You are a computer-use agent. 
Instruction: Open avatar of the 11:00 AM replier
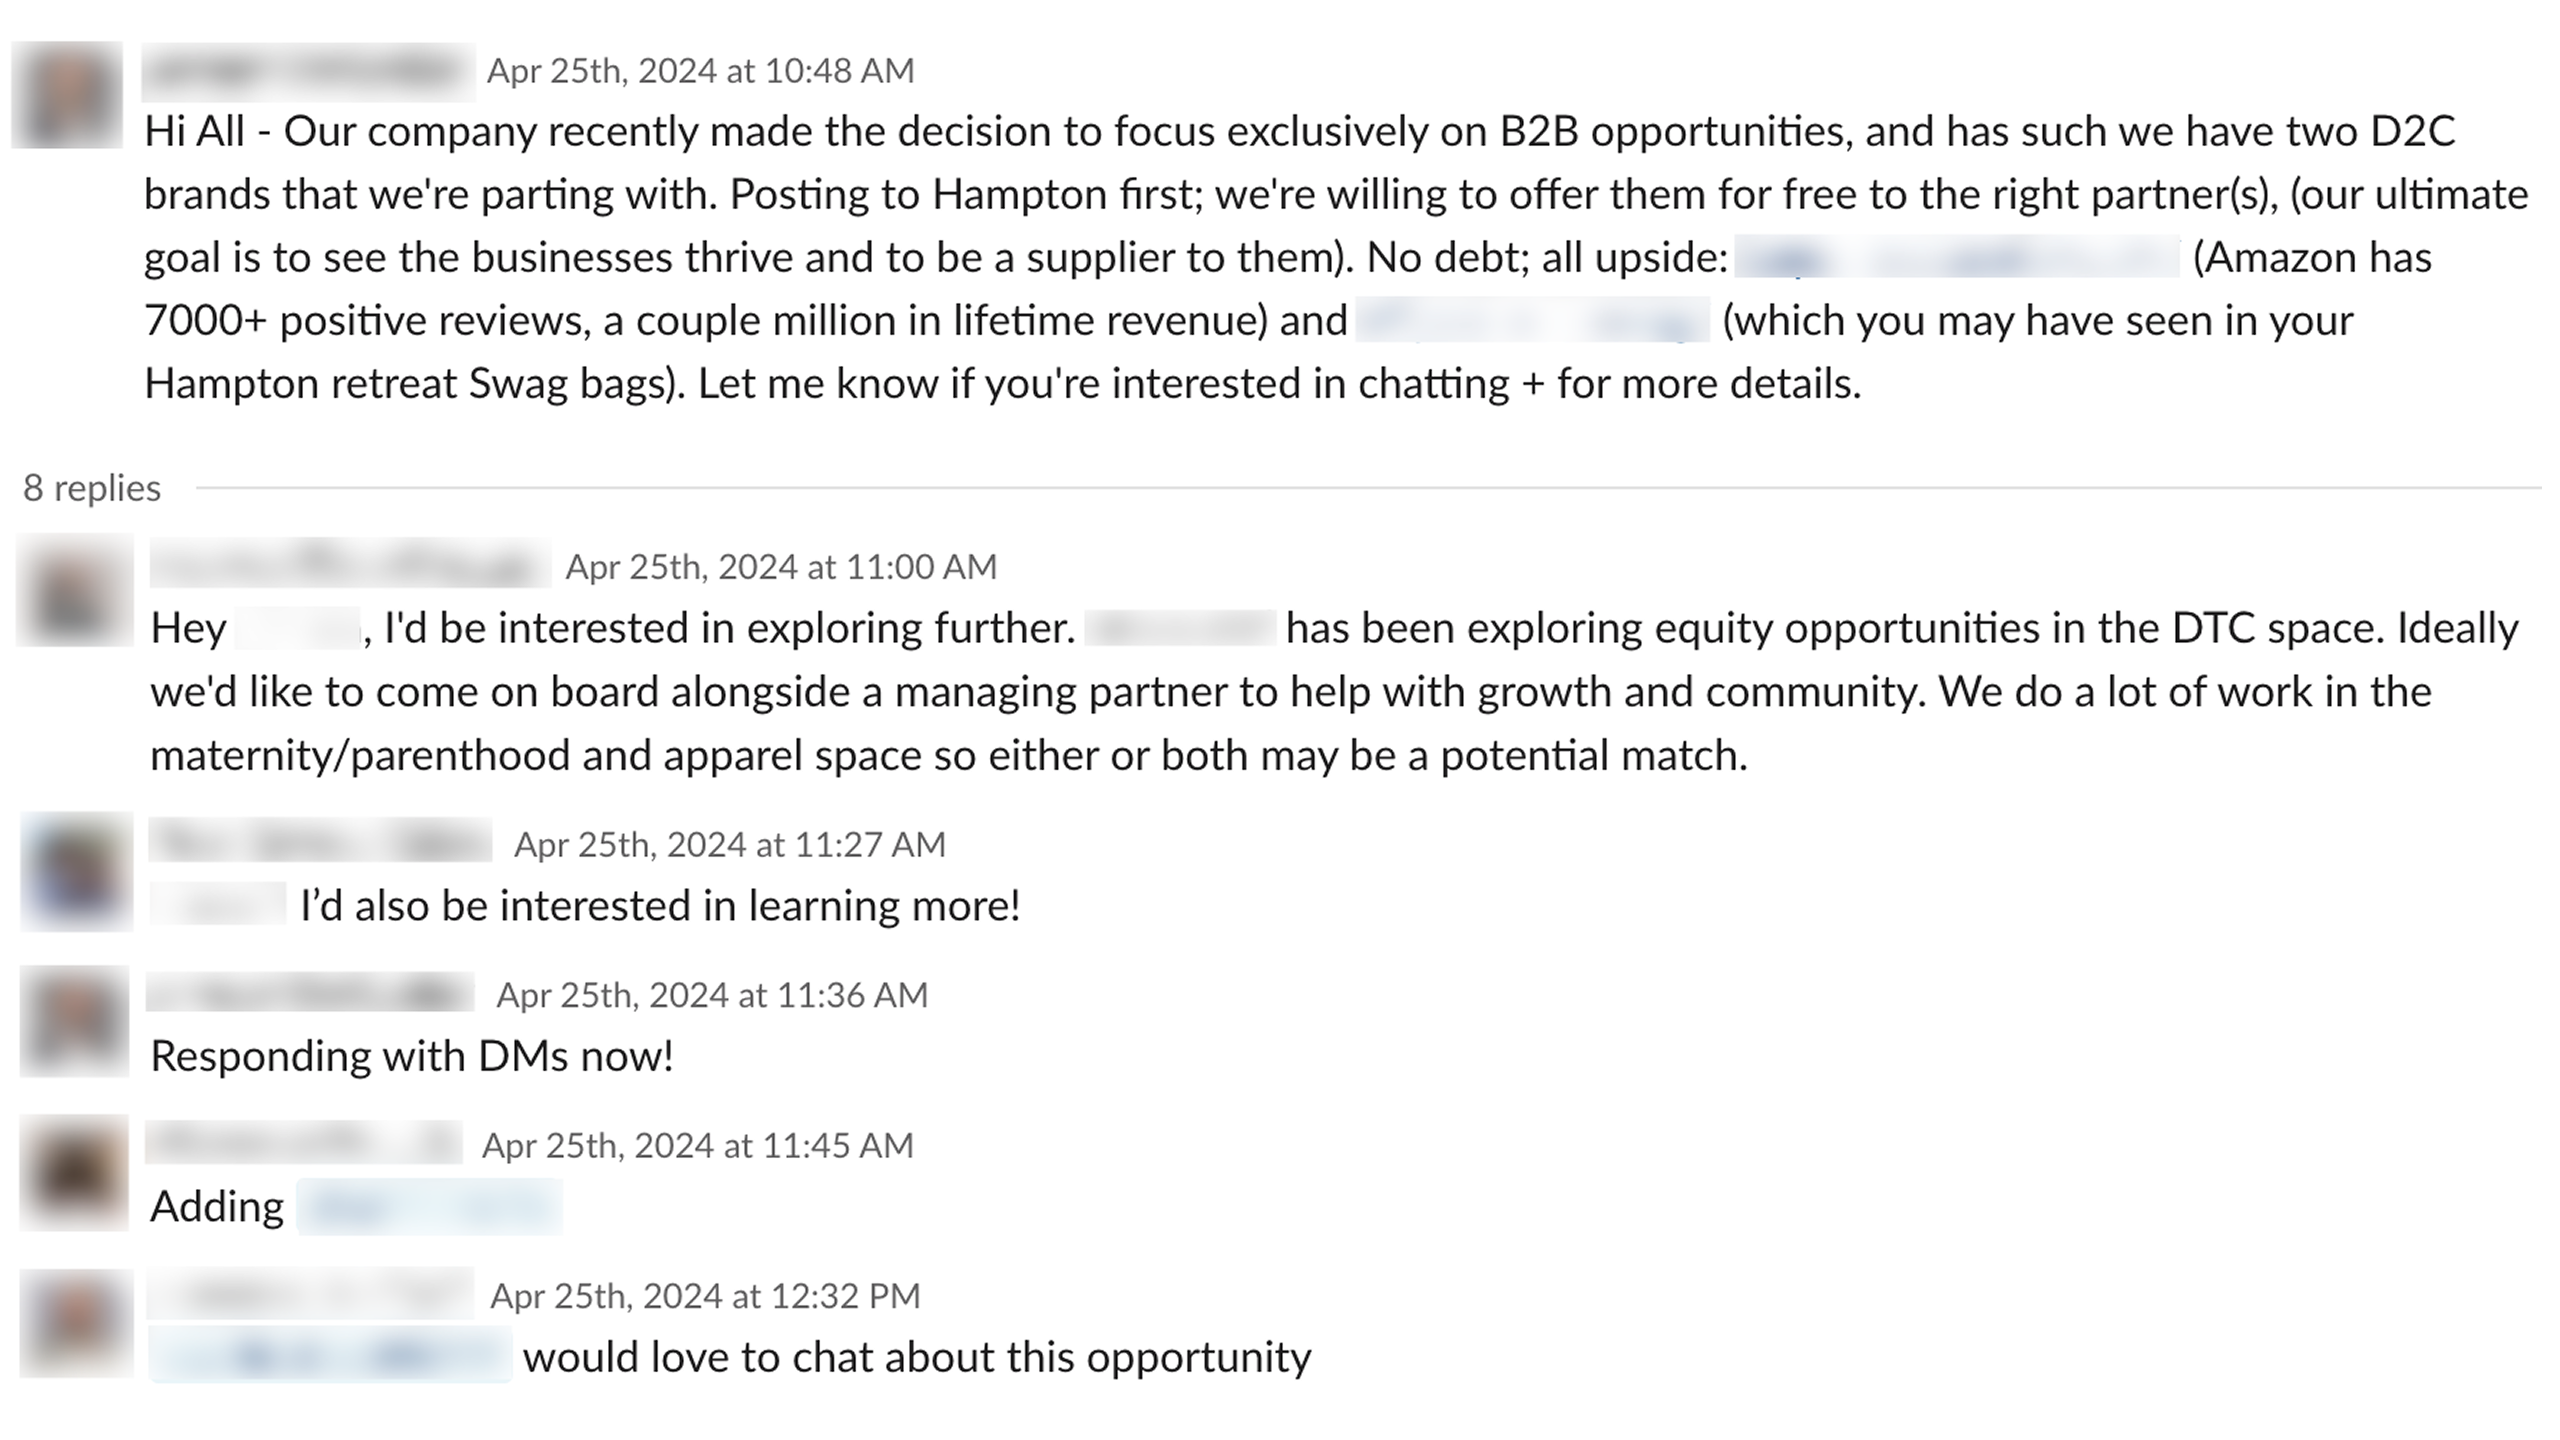pos(75,590)
